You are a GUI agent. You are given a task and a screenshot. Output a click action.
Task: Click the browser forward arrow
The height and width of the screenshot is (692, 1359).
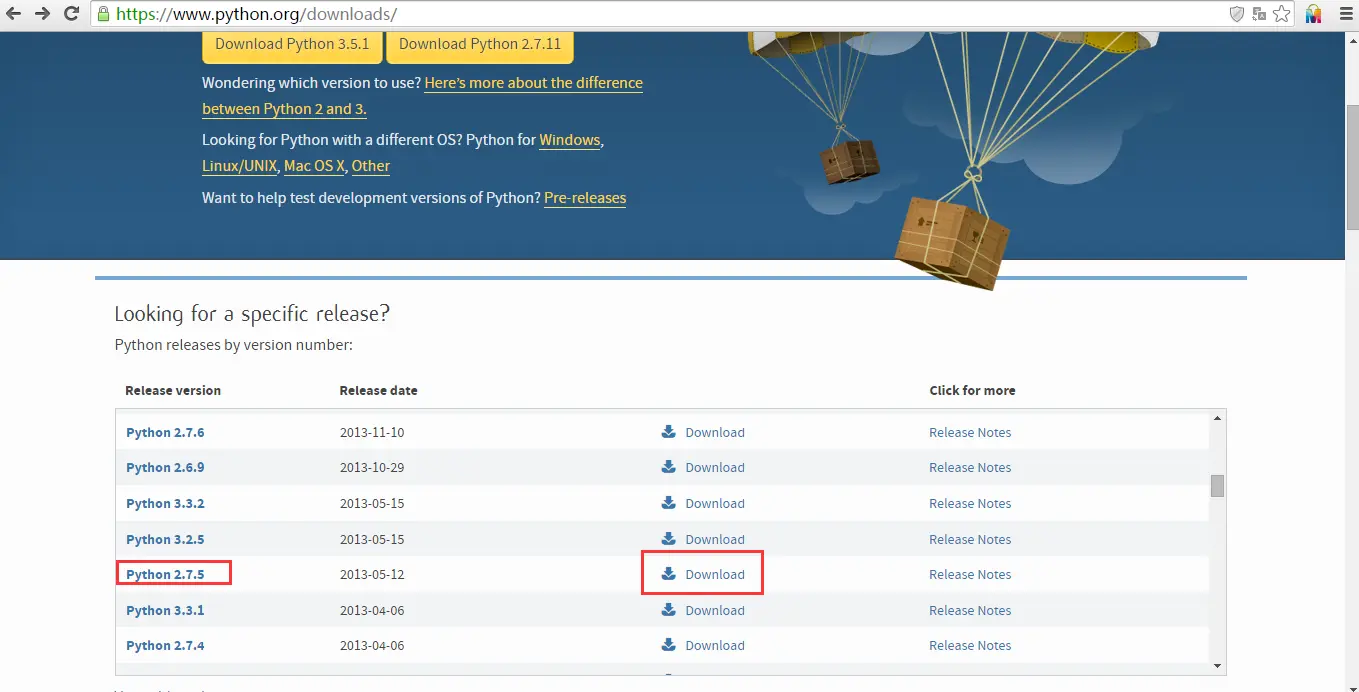(x=42, y=14)
